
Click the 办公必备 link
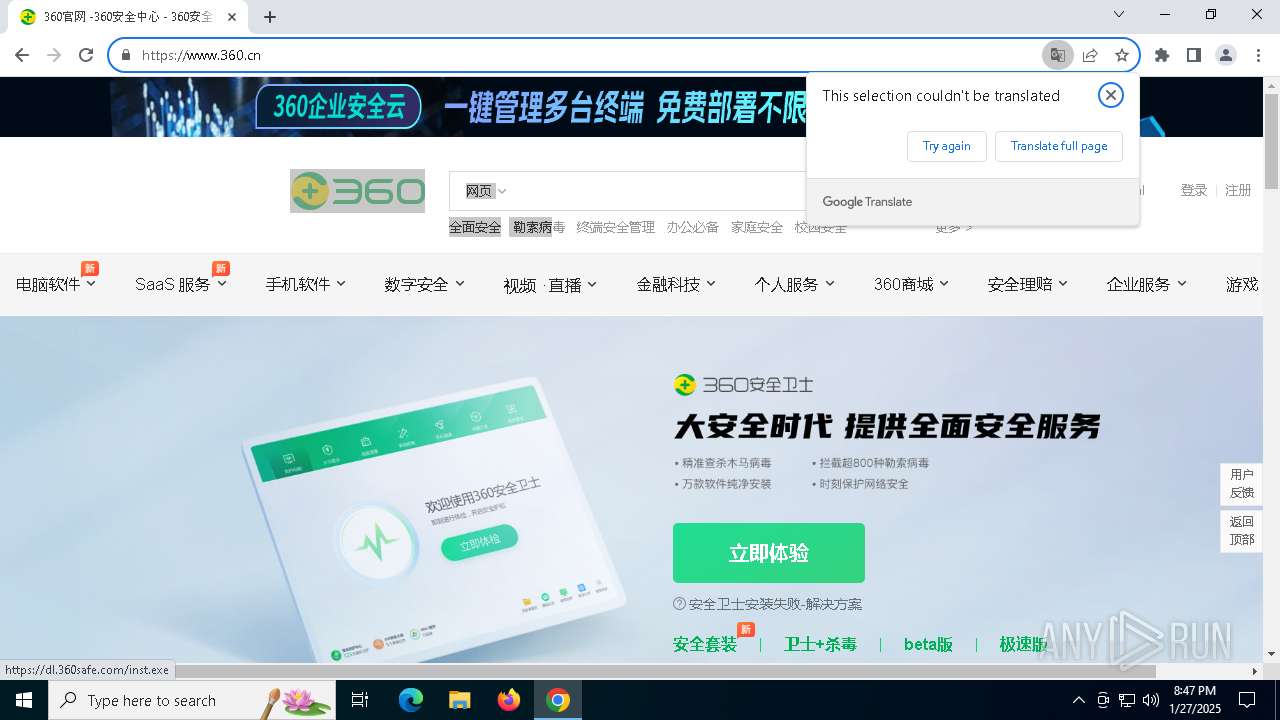click(693, 227)
